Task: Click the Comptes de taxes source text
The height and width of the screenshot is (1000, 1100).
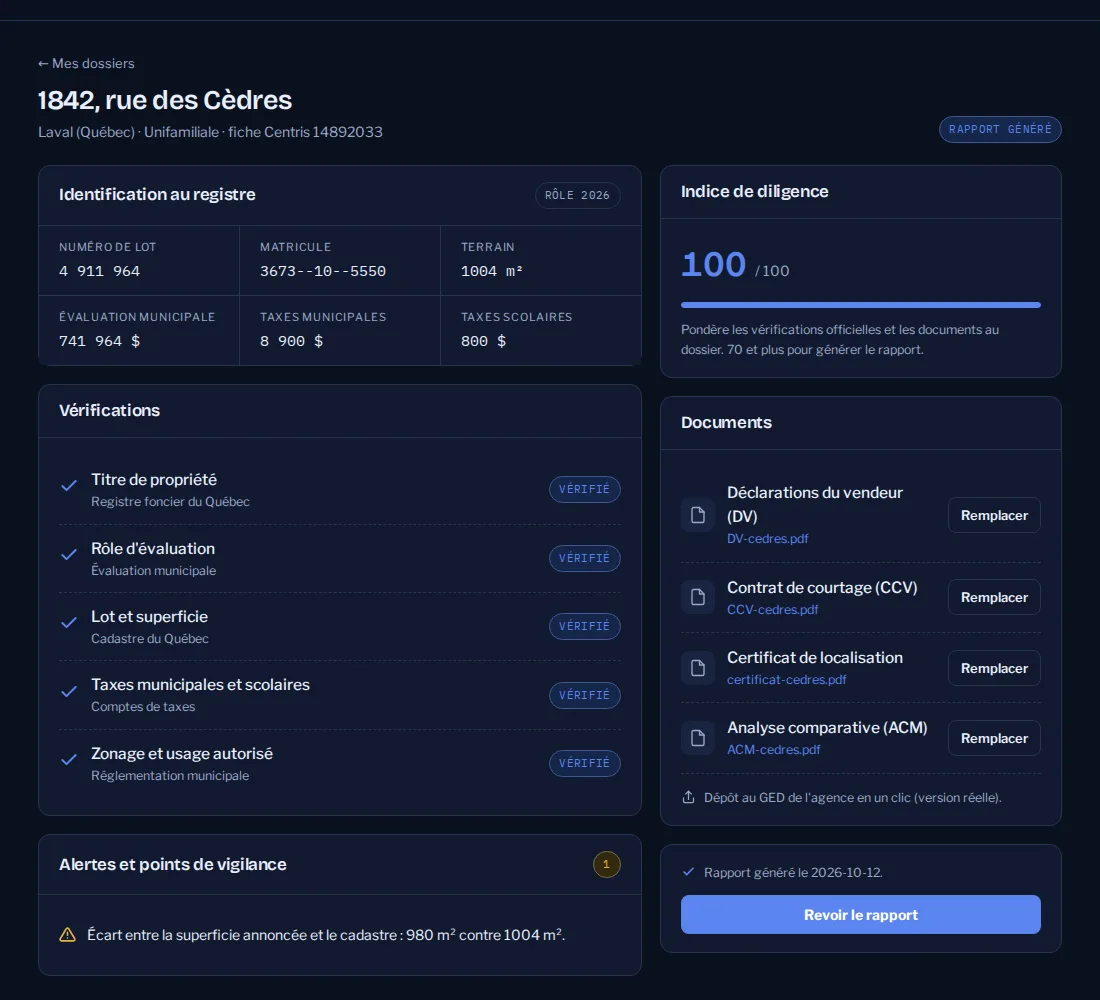Action: tap(143, 707)
